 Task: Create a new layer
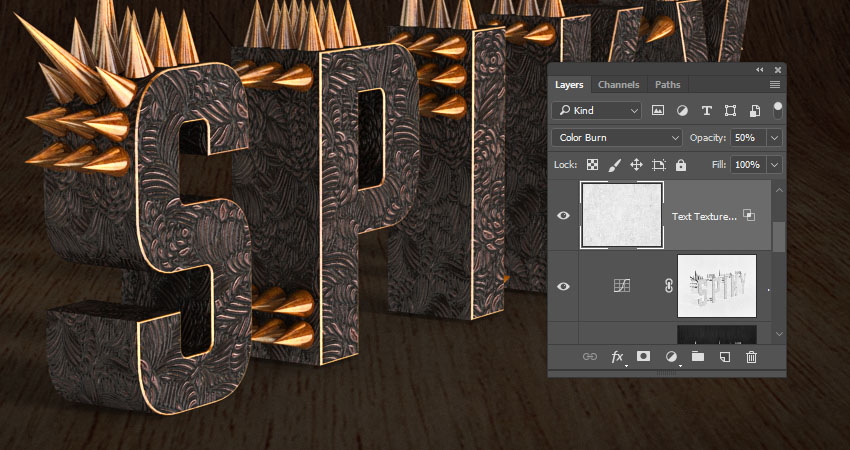pyautogui.click(x=725, y=357)
